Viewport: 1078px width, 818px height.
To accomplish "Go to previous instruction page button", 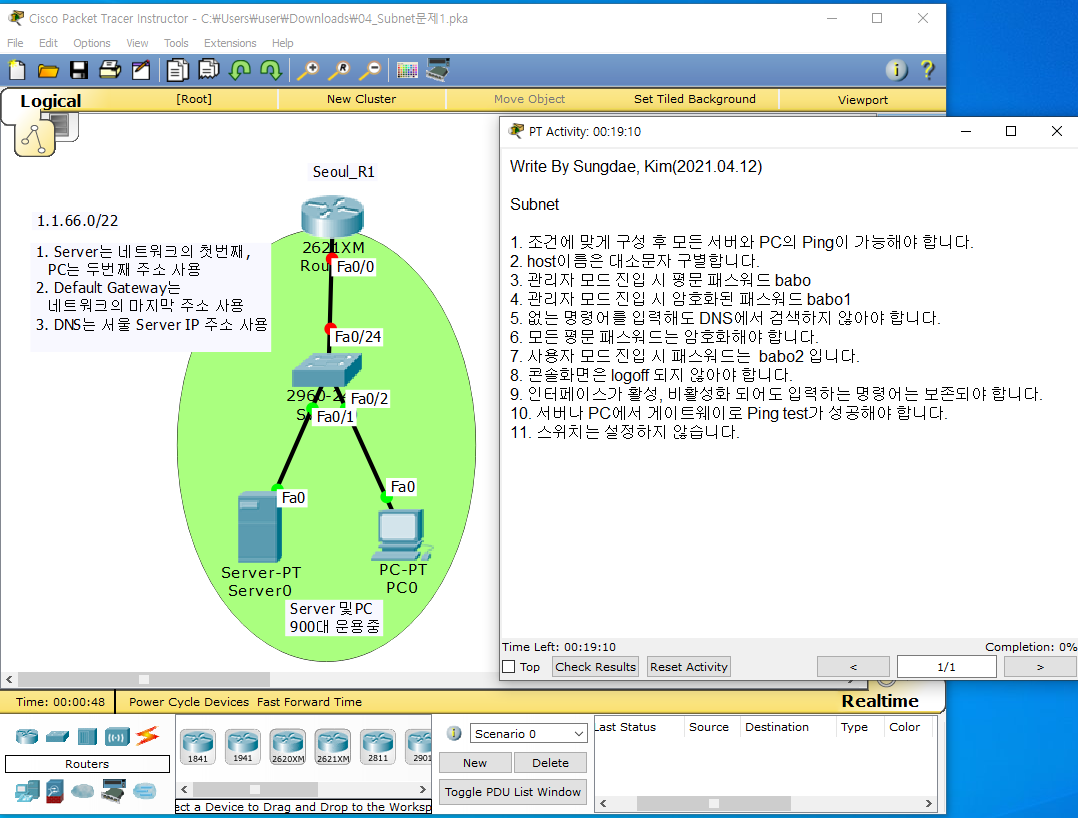I will [853, 667].
